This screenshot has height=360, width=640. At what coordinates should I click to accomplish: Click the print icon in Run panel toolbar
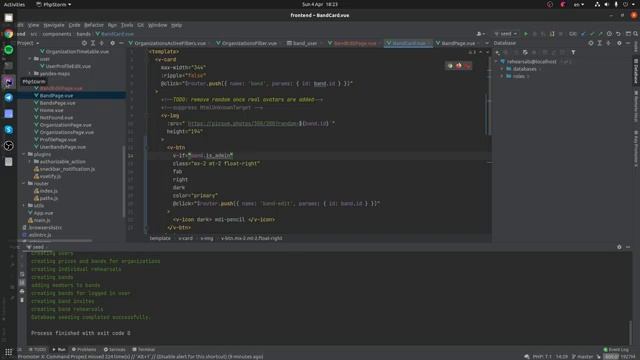[x=22, y=291]
